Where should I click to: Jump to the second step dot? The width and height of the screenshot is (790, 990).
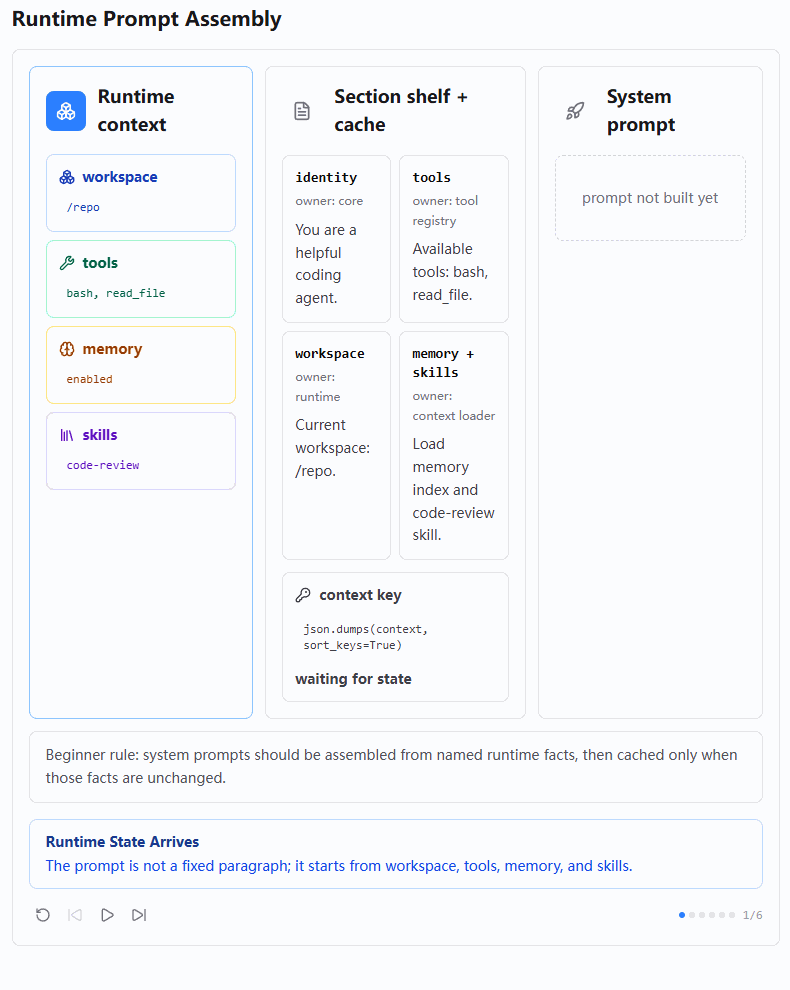(x=692, y=915)
